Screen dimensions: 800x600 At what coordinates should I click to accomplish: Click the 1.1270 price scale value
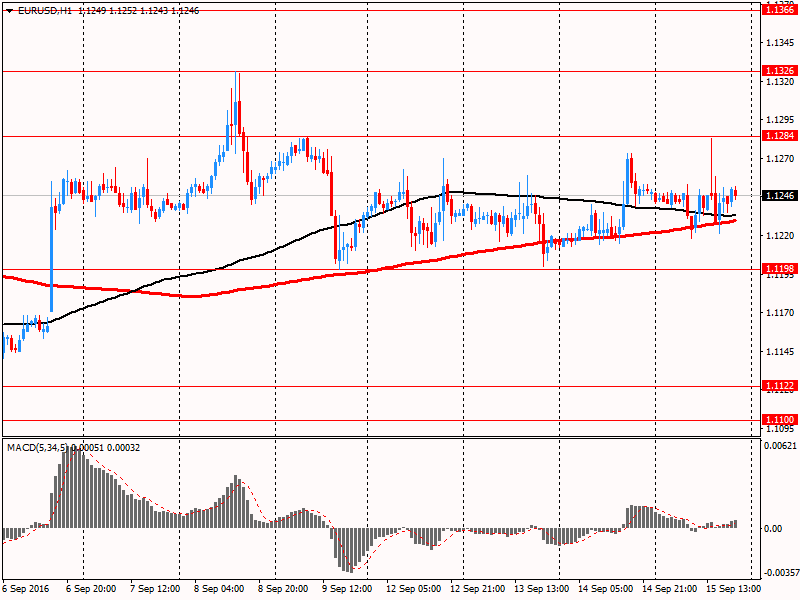[x=780, y=159]
